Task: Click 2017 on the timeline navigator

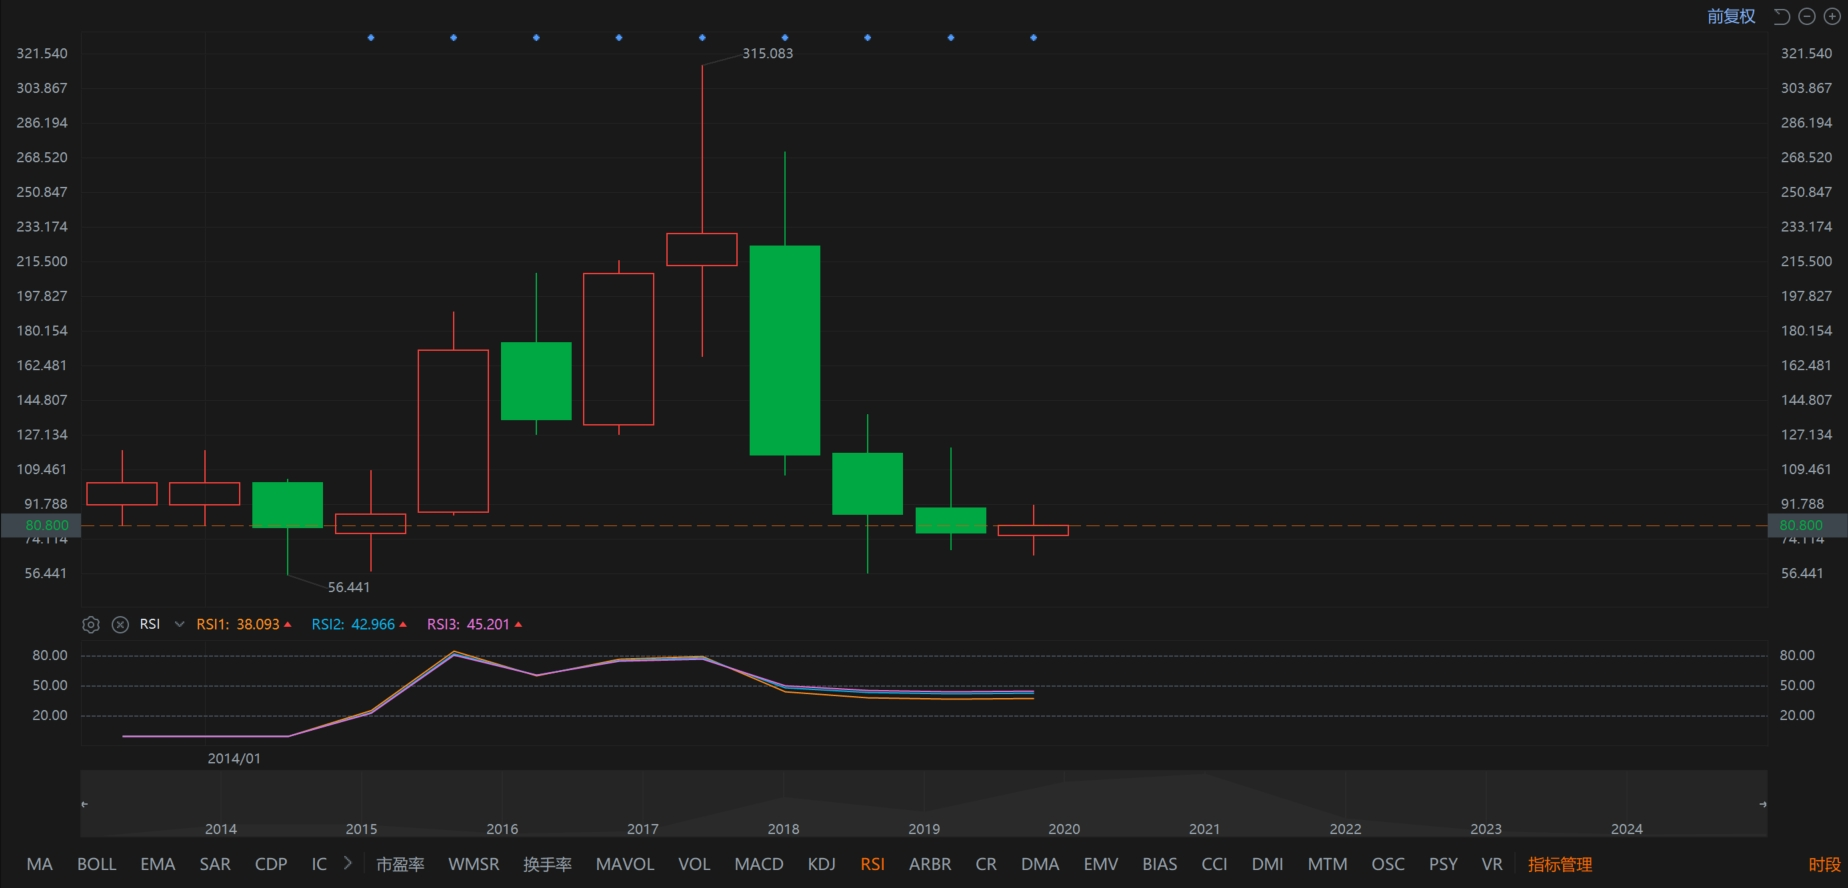Action: tap(643, 829)
